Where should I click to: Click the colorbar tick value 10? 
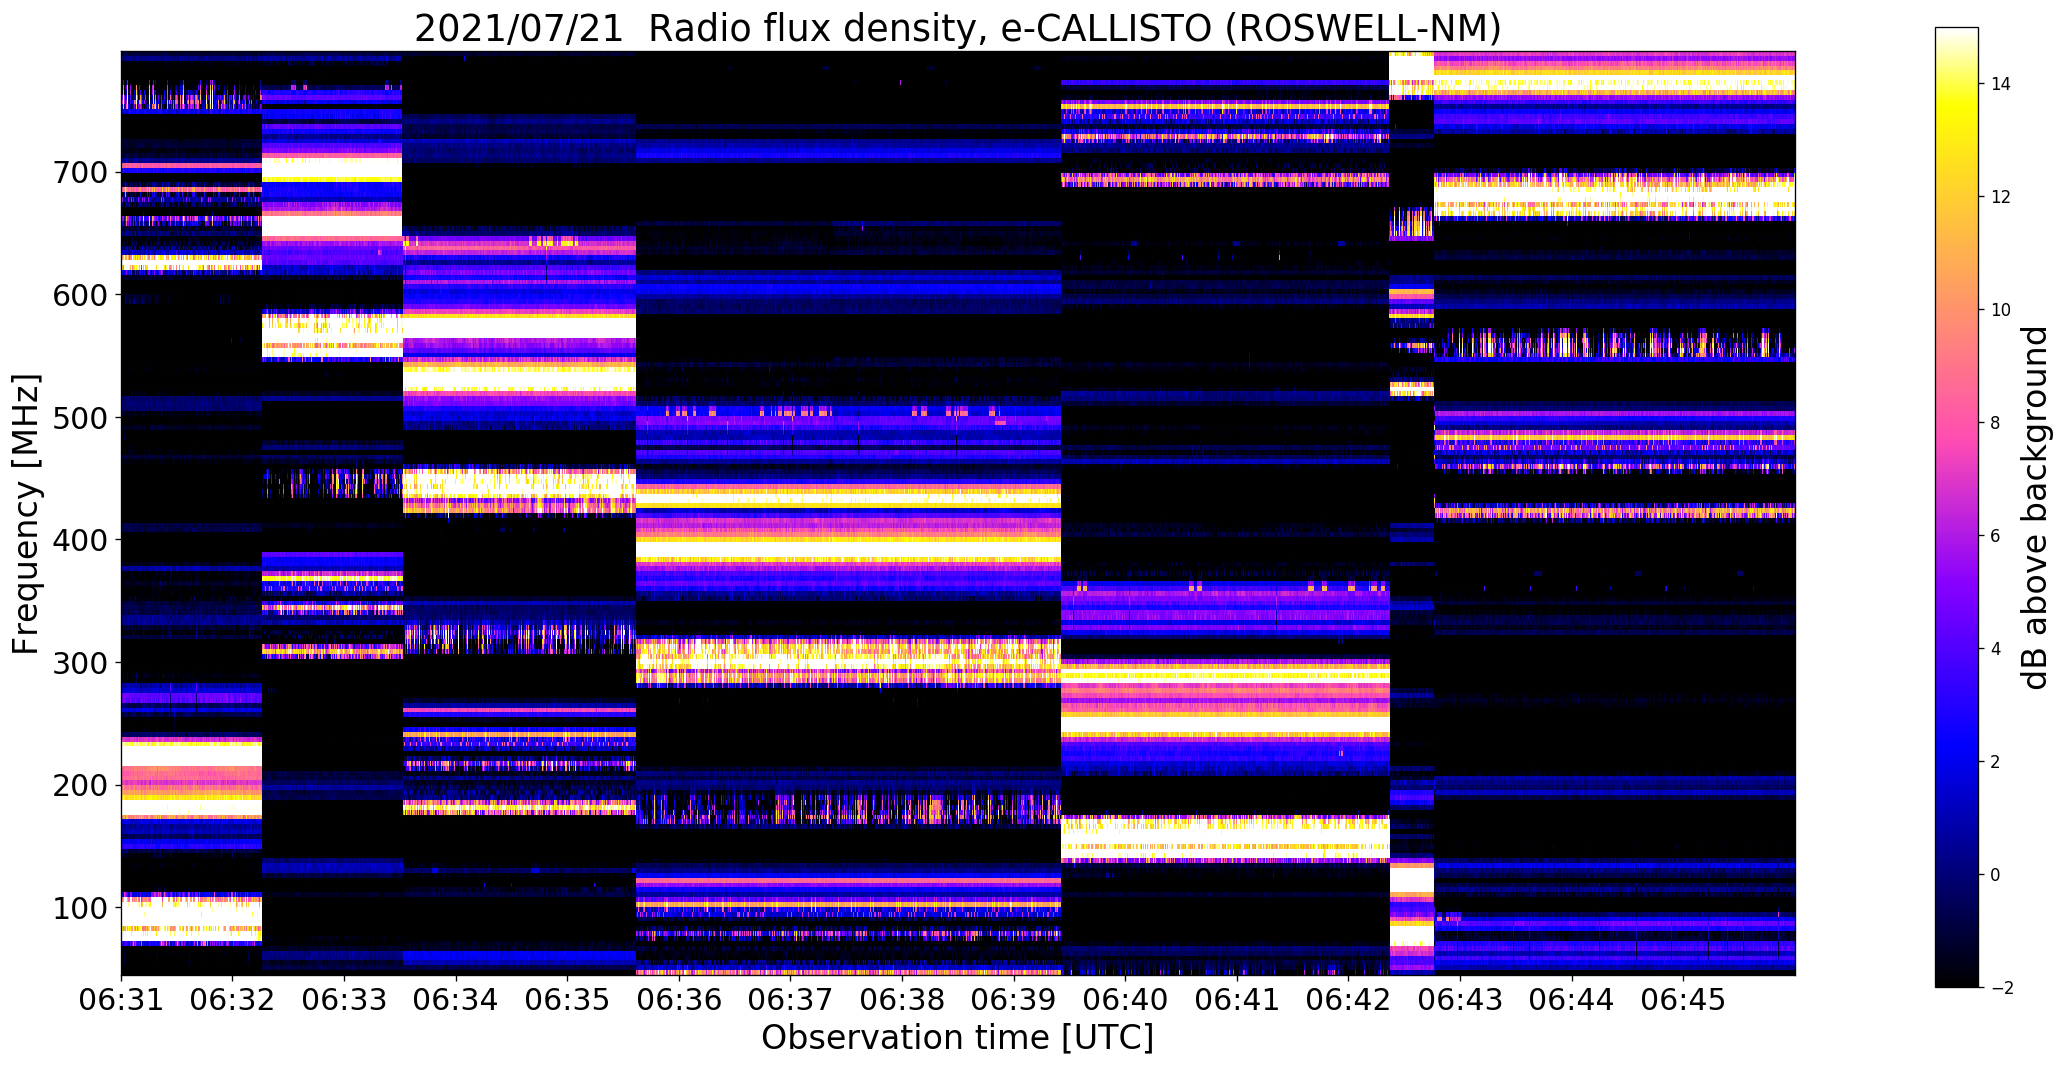point(2000,310)
